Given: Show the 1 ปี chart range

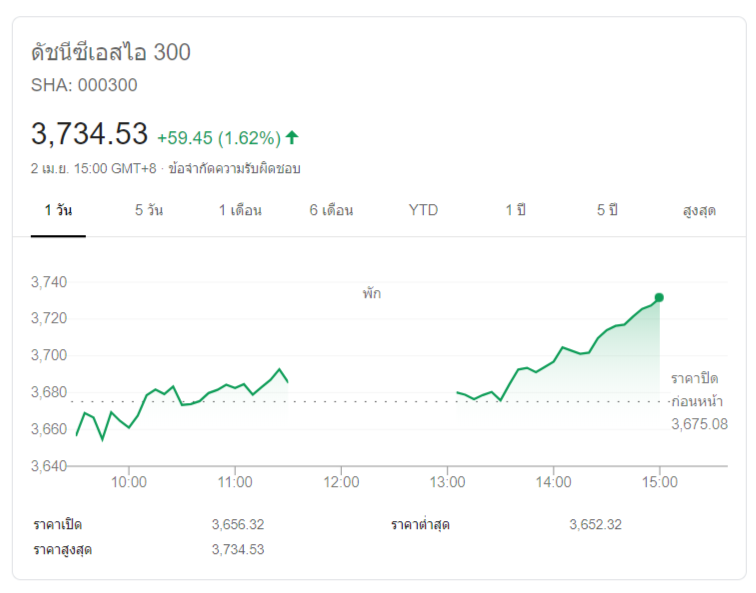Looking at the screenshot, I should pos(515,210).
